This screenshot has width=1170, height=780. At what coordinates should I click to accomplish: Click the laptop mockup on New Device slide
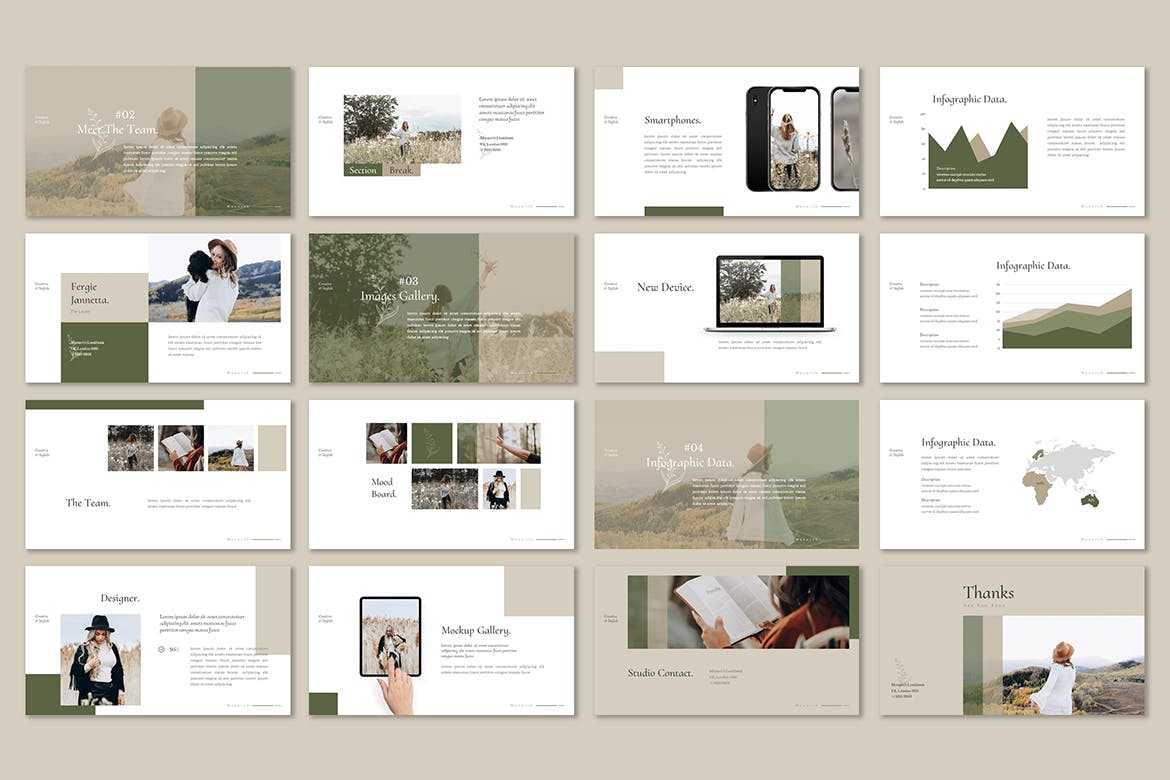[770, 294]
